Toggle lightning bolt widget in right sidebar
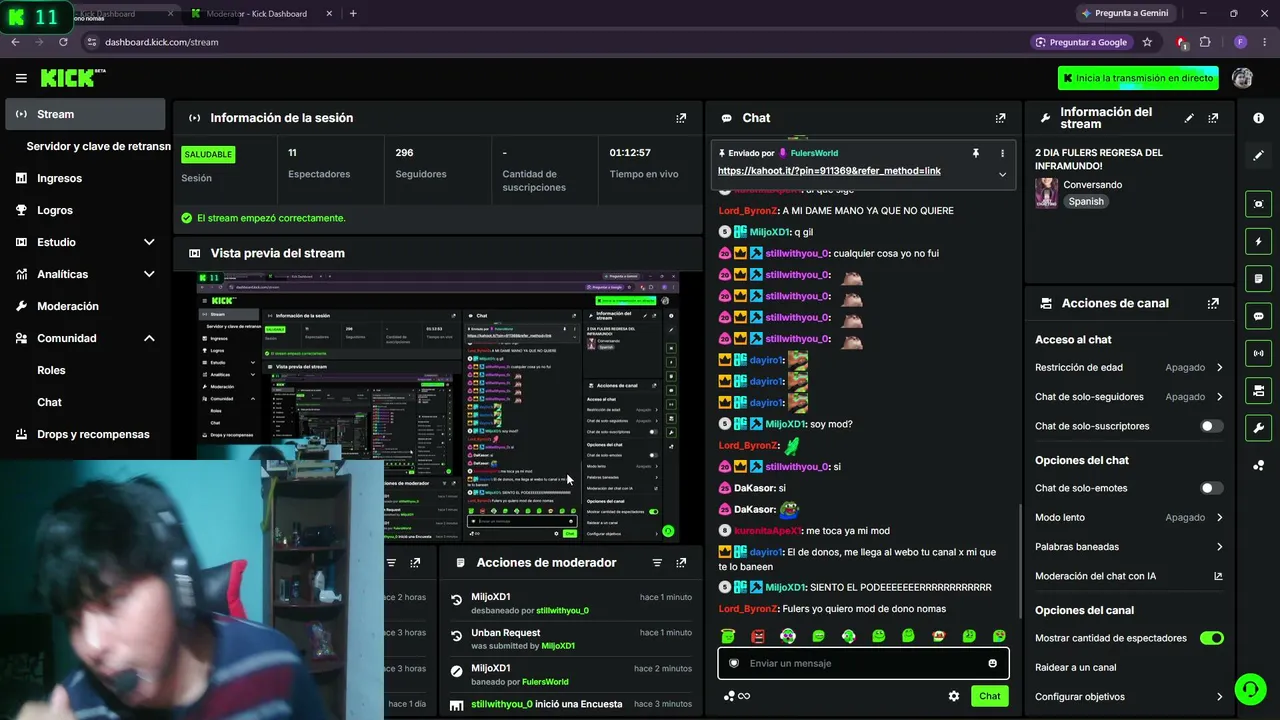 [1258, 241]
